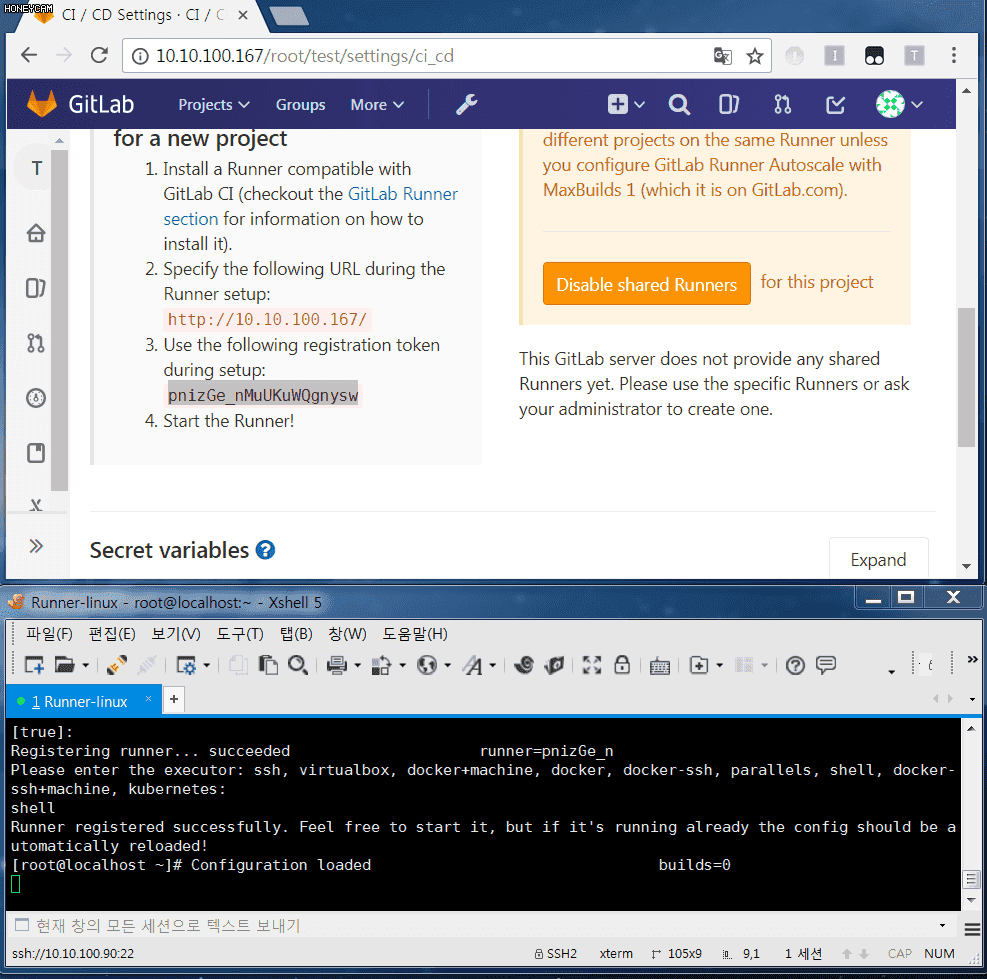Open Xshell Help question mark icon
Viewport: 987px width, 979px height.
click(x=796, y=665)
